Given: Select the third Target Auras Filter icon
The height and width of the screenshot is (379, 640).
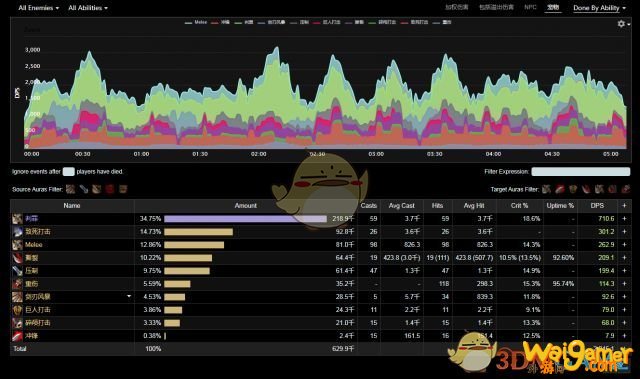Looking at the screenshot, I should point(573,189).
